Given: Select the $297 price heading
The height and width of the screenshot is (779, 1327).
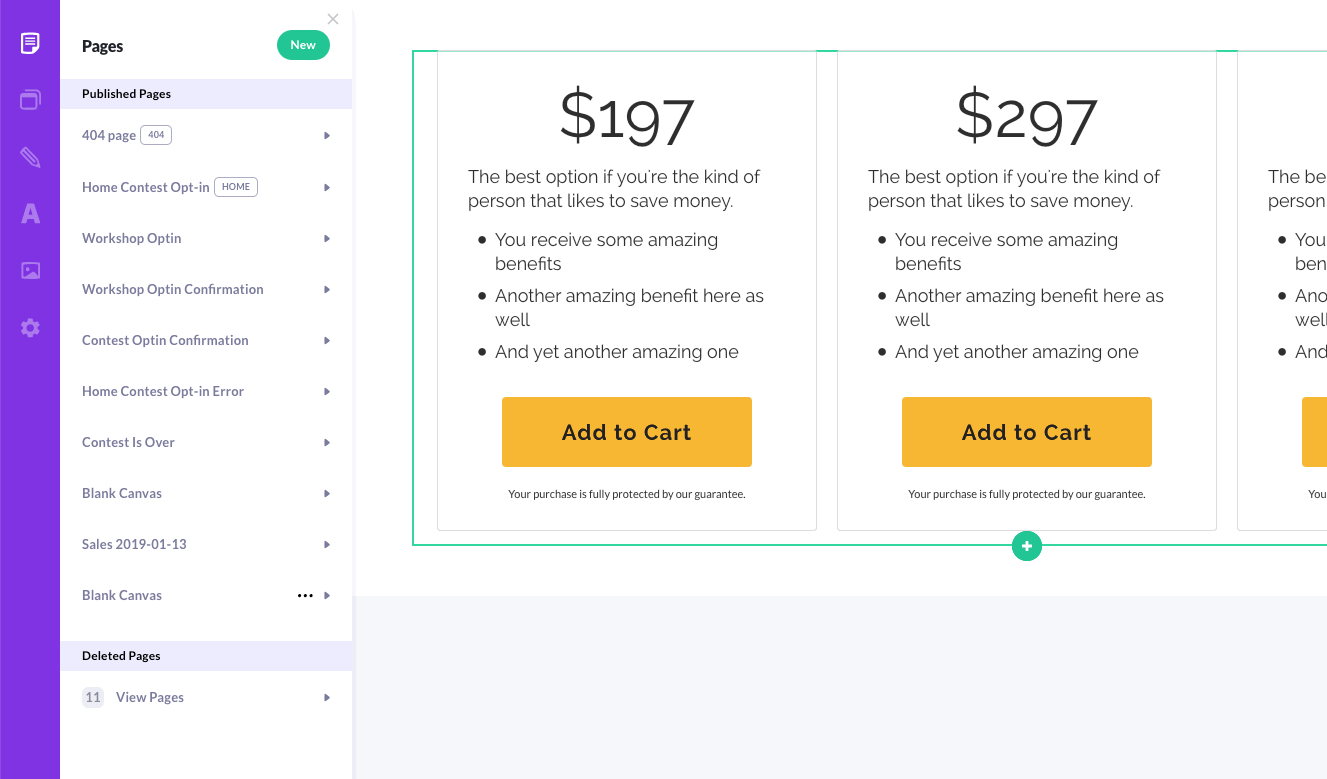Looking at the screenshot, I should 1027,116.
